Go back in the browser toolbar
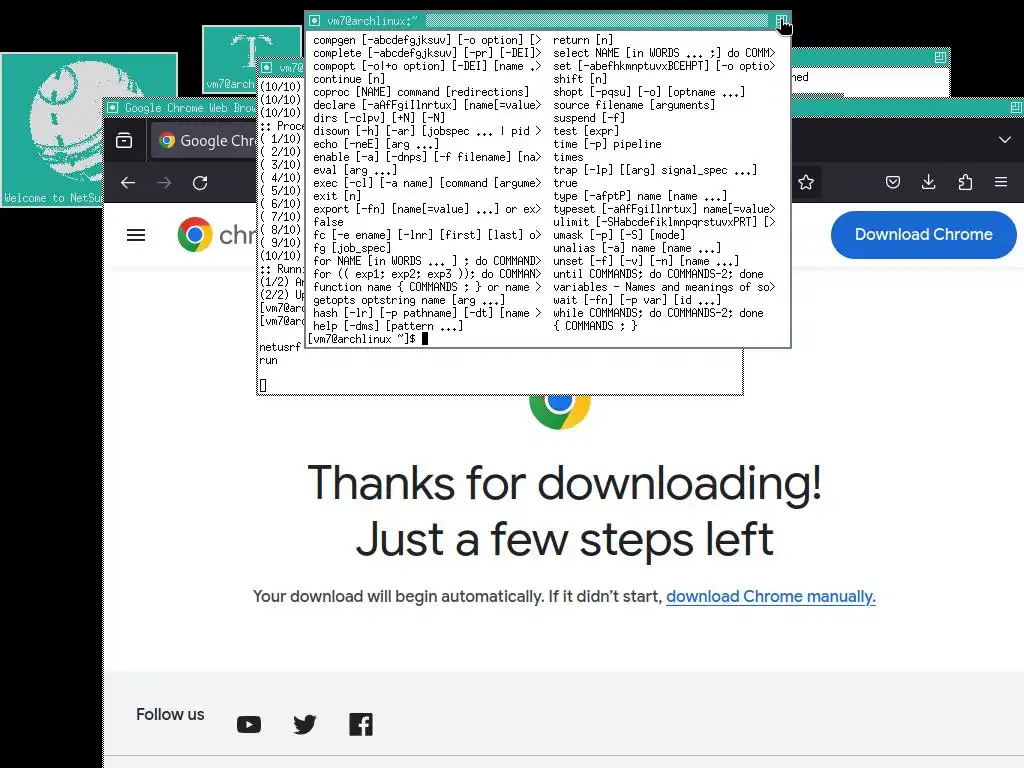The image size is (1024, 768). (x=128, y=183)
